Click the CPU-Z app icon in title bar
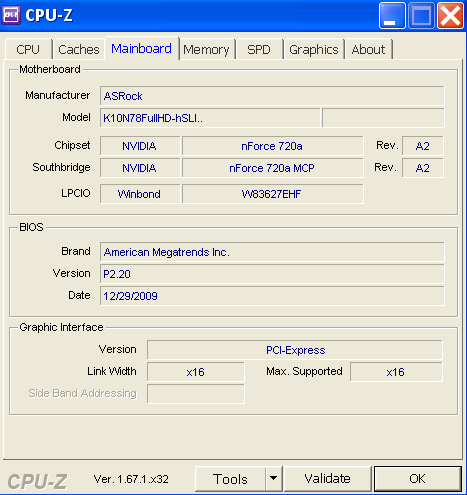 [x=11, y=15]
